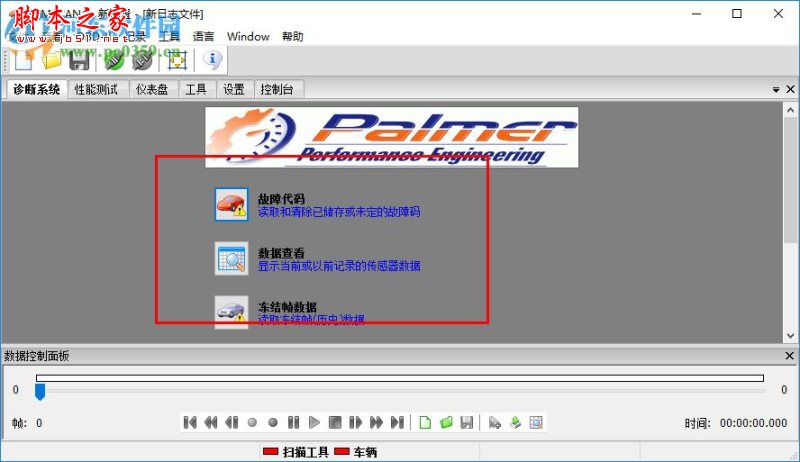The width and height of the screenshot is (800, 462).
Task: Close the 数据控制面板 panel
Action: [x=789, y=355]
